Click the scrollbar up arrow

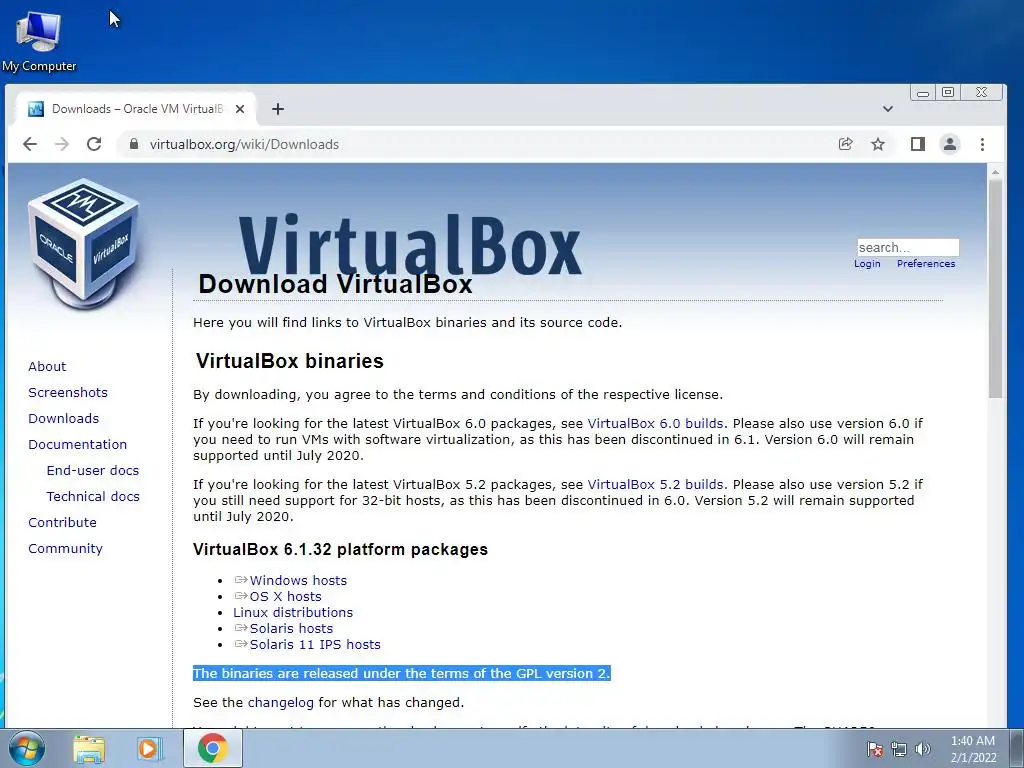point(995,172)
